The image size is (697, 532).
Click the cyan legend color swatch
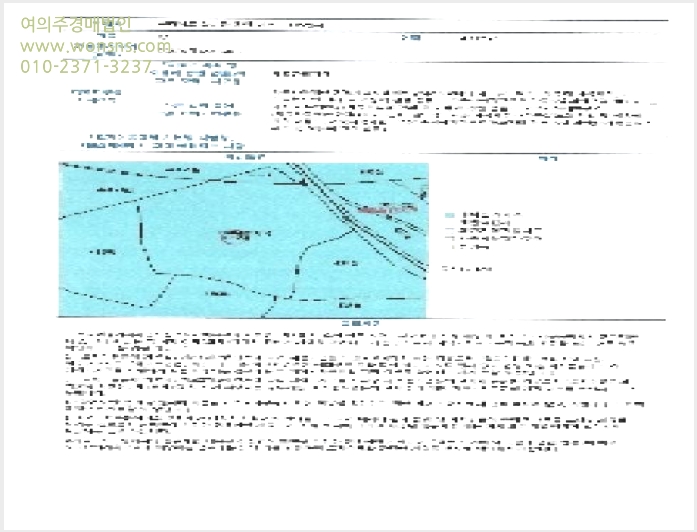[x=450, y=216]
